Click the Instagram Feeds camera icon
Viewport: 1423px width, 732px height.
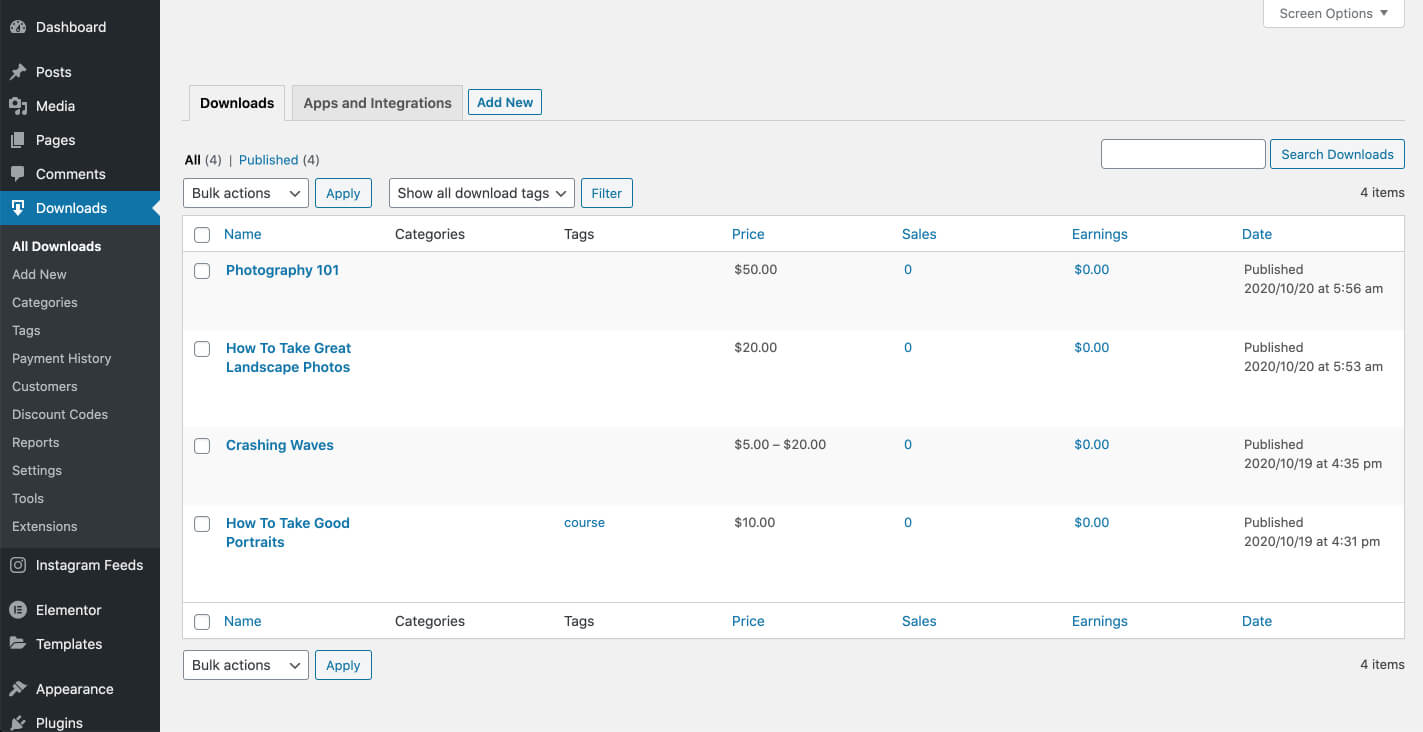(x=18, y=565)
